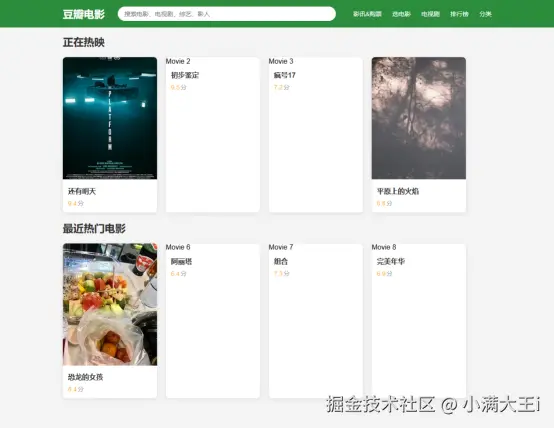
Task: Open the 平原上的火焰 poster image
Action: (419, 118)
